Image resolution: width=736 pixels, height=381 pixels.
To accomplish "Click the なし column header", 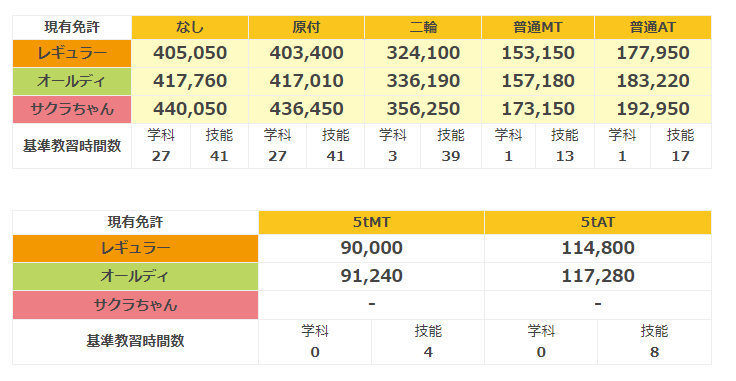I will coord(190,27).
